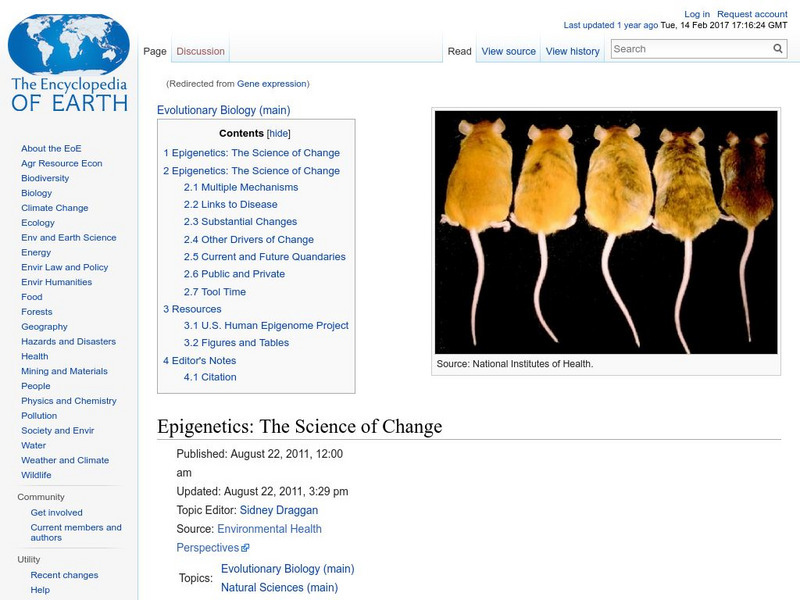Open the View history tab

pyautogui.click(x=572, y=51)
